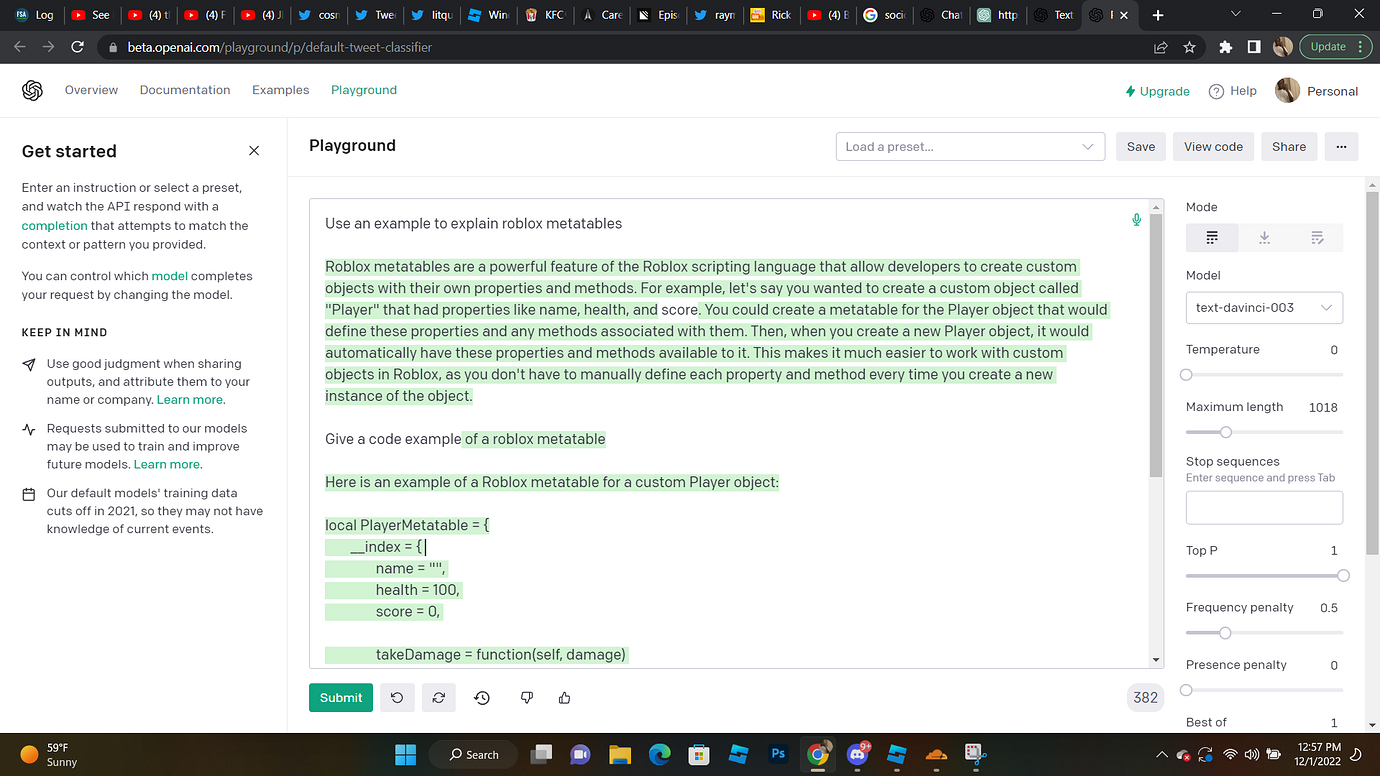1380x776 pixels.
Task: Click the undo last completion icon
Action: click(396, 697)
